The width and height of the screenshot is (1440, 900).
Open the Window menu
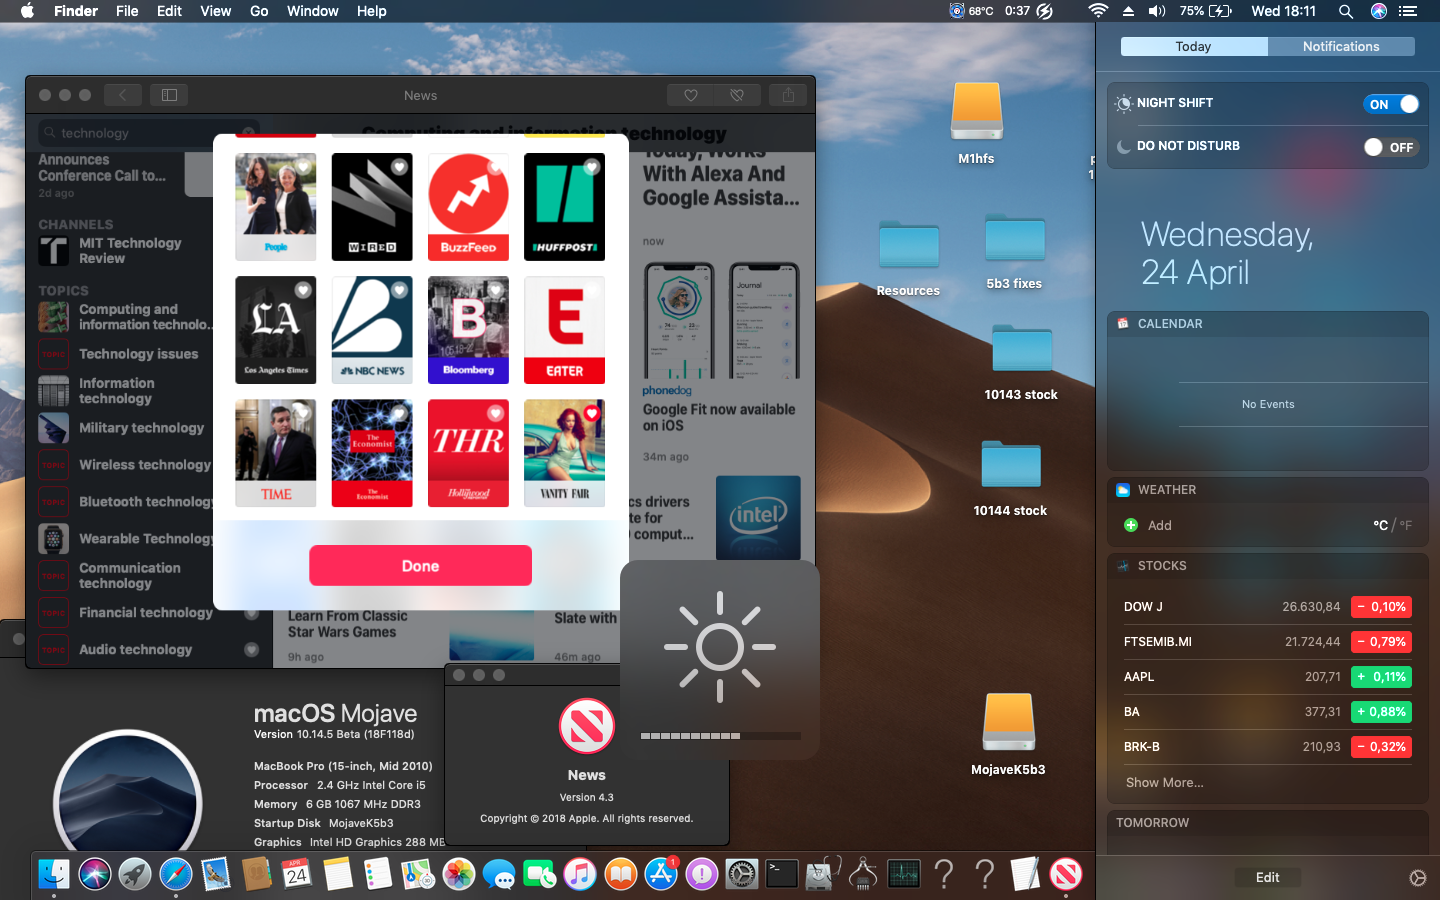pos(313,11)
